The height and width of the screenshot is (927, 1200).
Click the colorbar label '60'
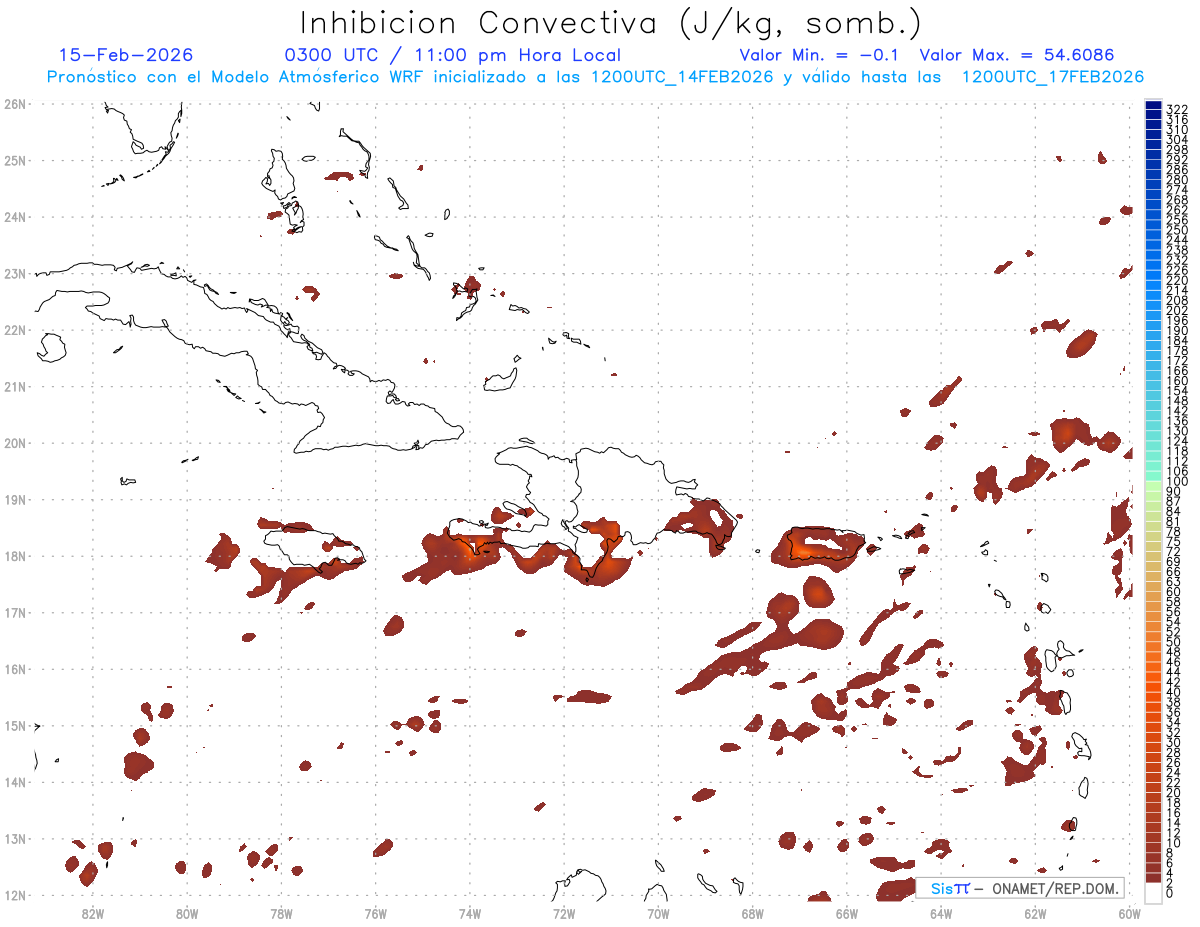1173,591
